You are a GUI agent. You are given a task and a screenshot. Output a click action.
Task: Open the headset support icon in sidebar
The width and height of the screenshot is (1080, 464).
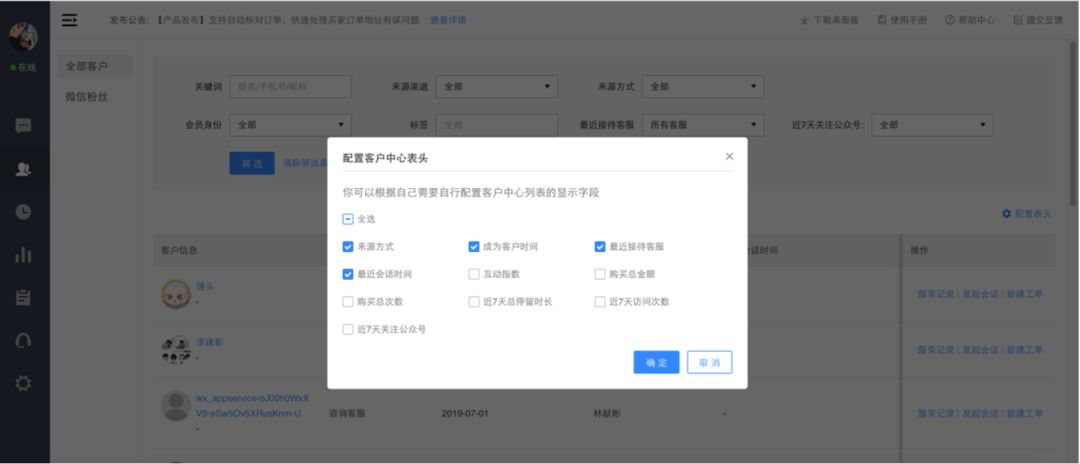[x=23, y=340]
